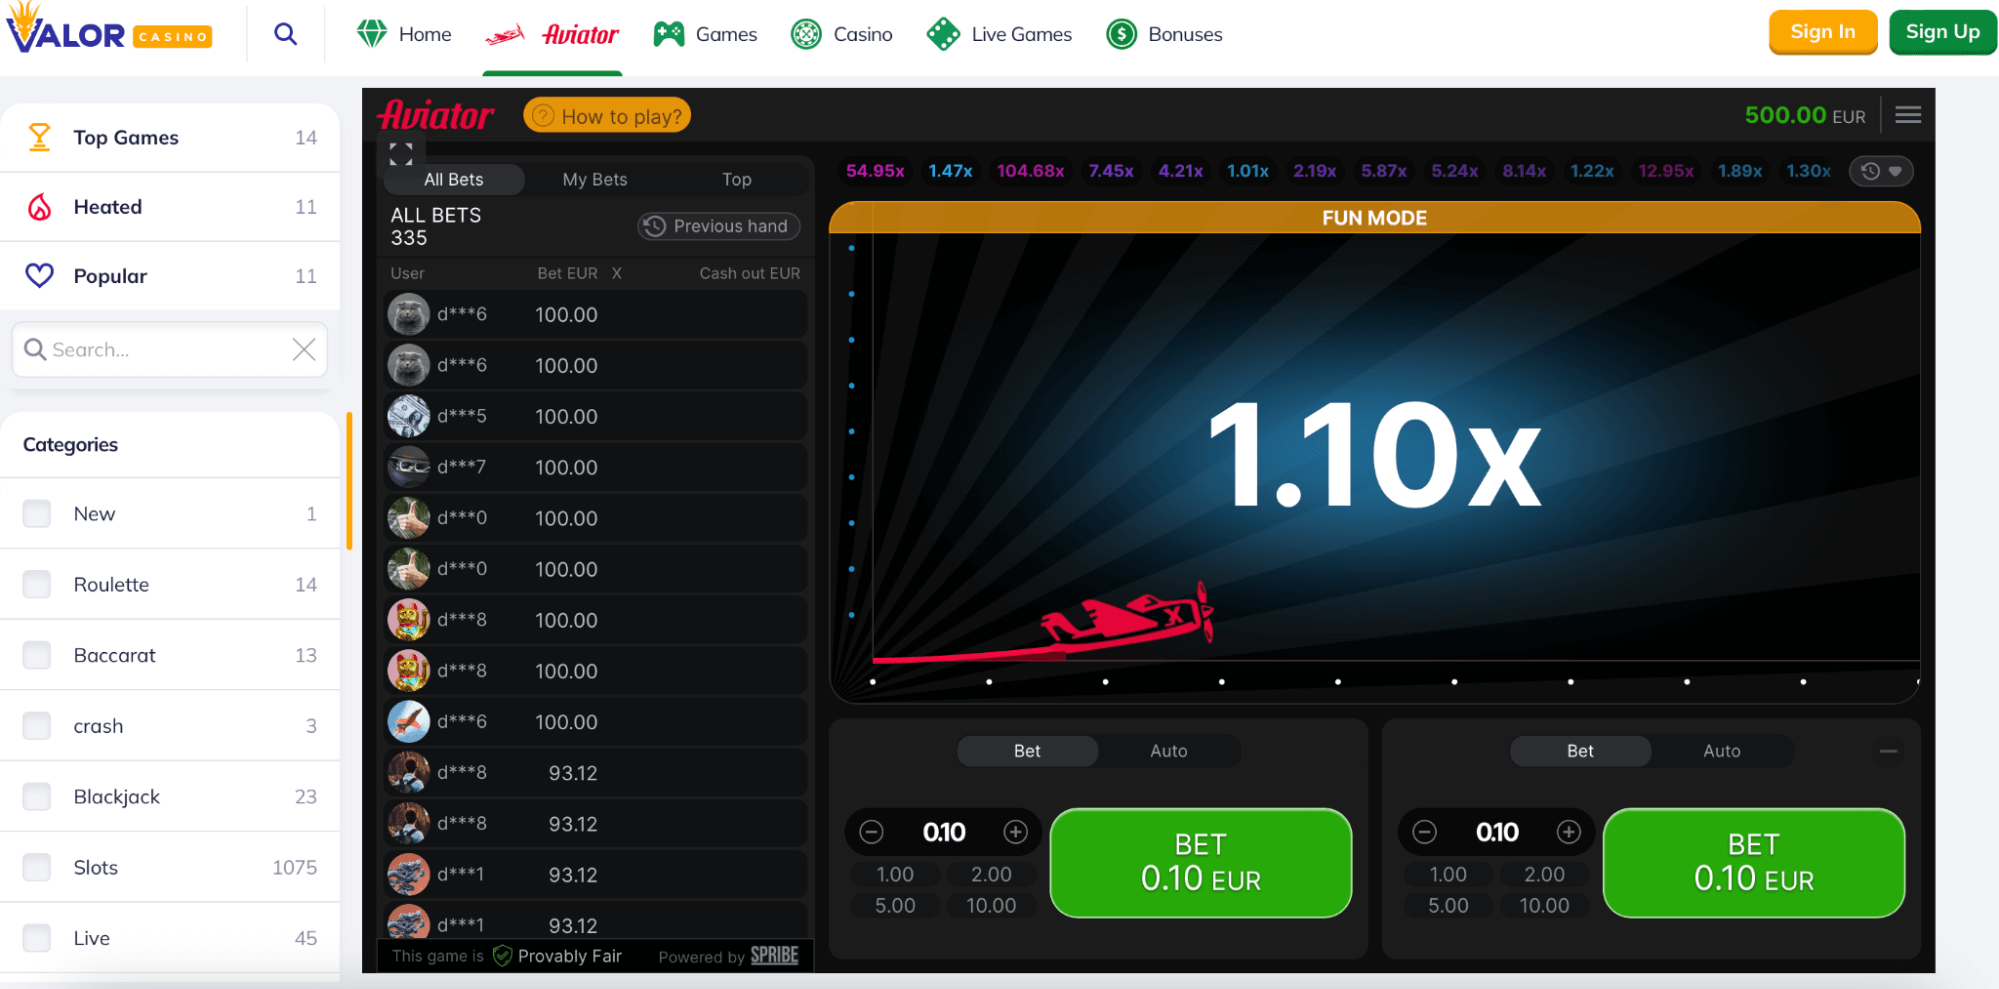Check the crash category checkbox

tap(37, 726)
